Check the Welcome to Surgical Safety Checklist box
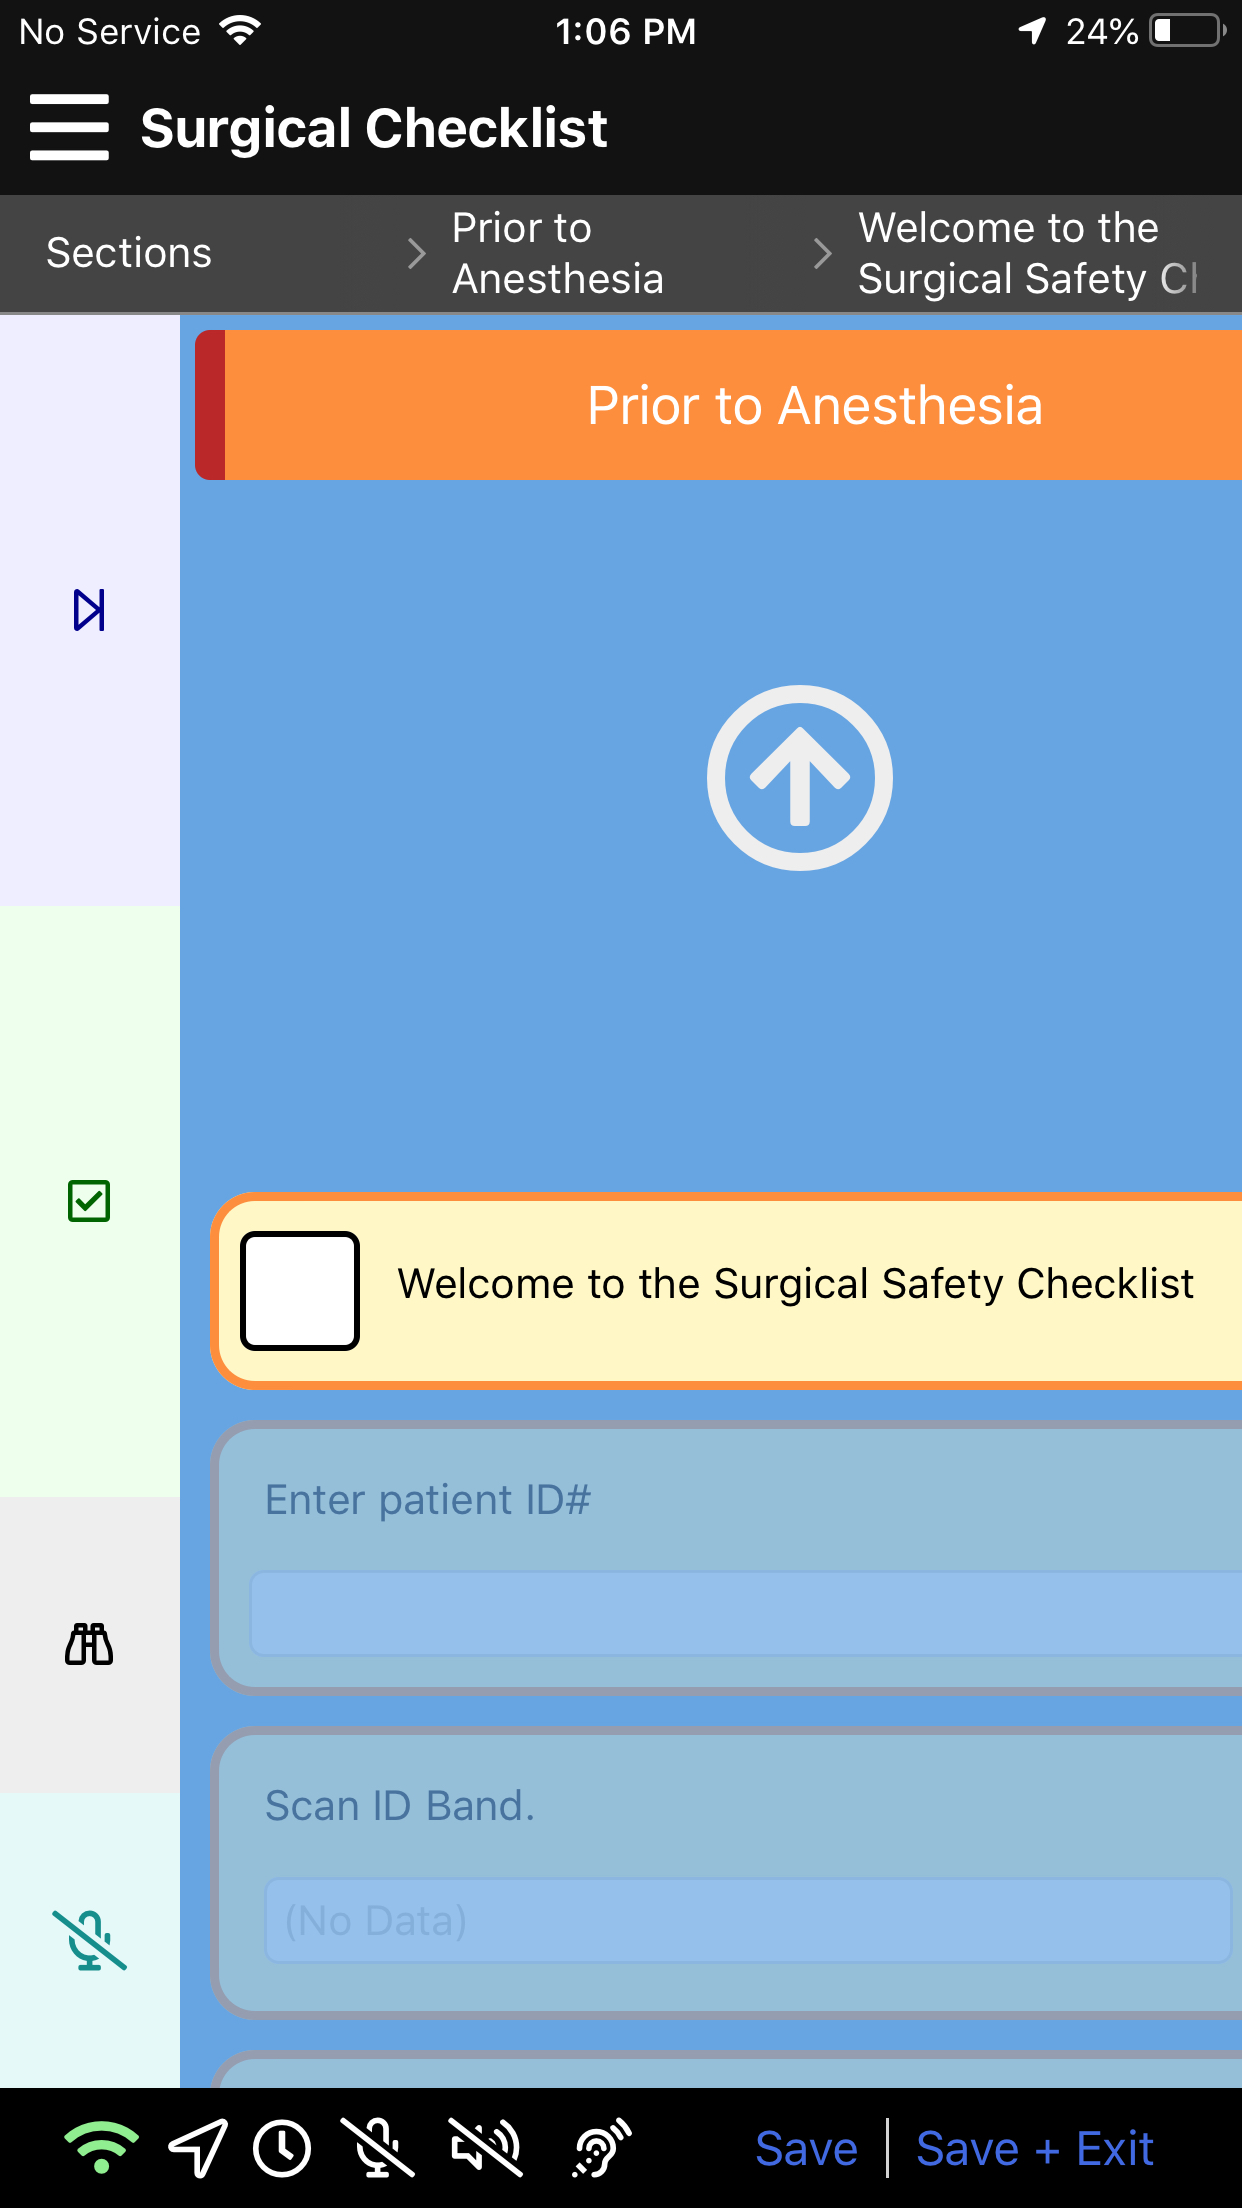1242x2208 pixels. [300, 1290]
